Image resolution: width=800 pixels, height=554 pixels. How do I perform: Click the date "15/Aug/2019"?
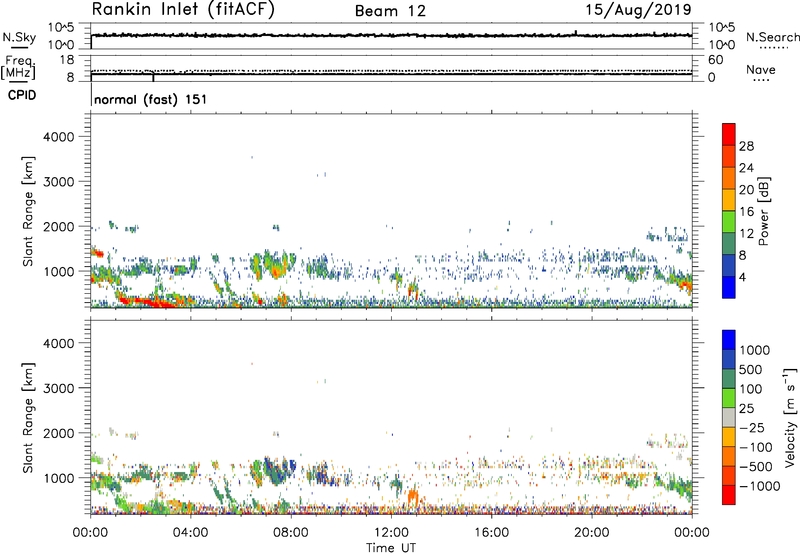[638, 10]
